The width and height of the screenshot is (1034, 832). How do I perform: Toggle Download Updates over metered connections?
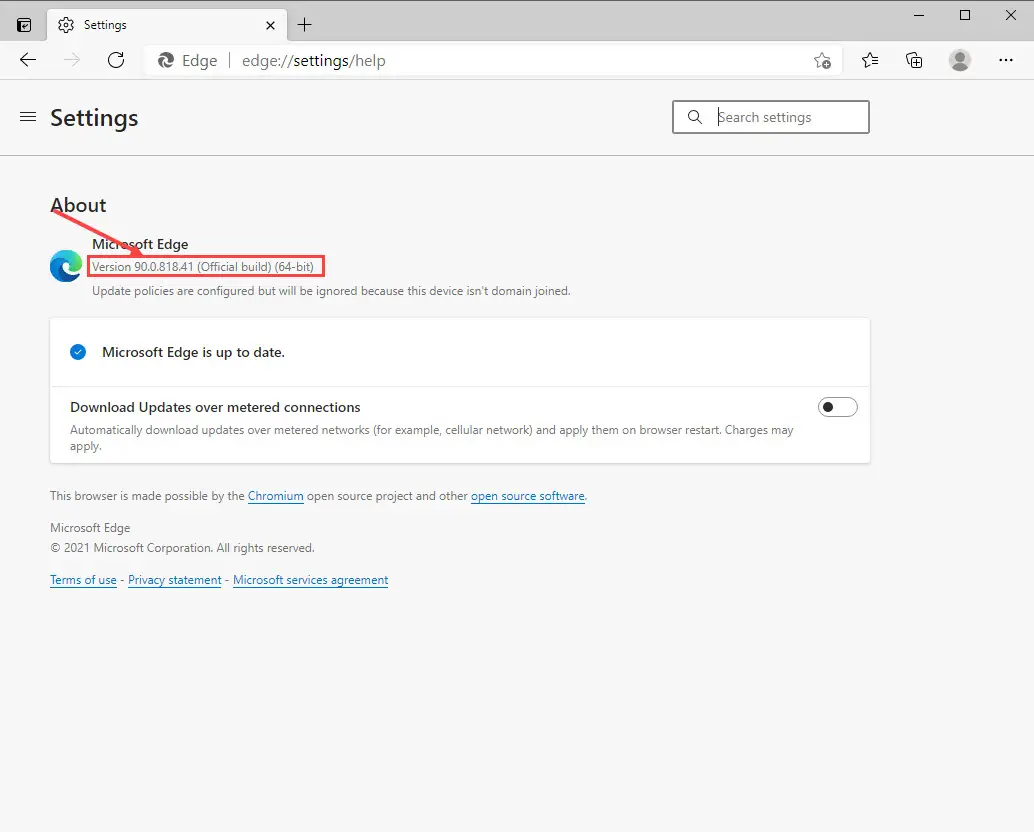pos(837,407)
